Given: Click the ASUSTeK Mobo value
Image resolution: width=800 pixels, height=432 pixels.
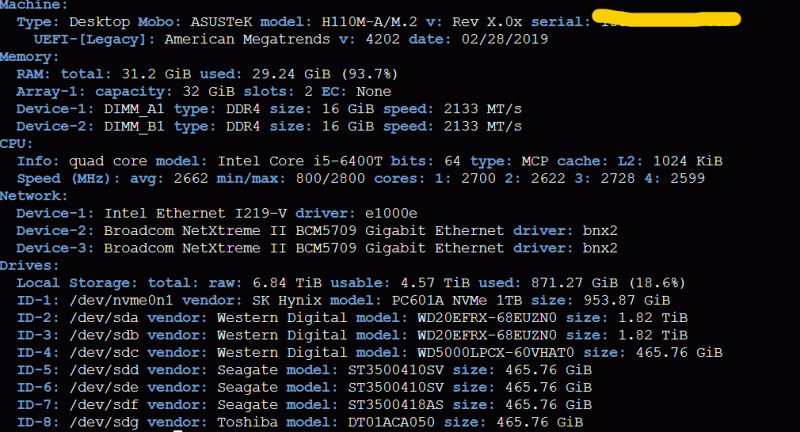Looking at the screenshot, I should click(x=221, y=22).
